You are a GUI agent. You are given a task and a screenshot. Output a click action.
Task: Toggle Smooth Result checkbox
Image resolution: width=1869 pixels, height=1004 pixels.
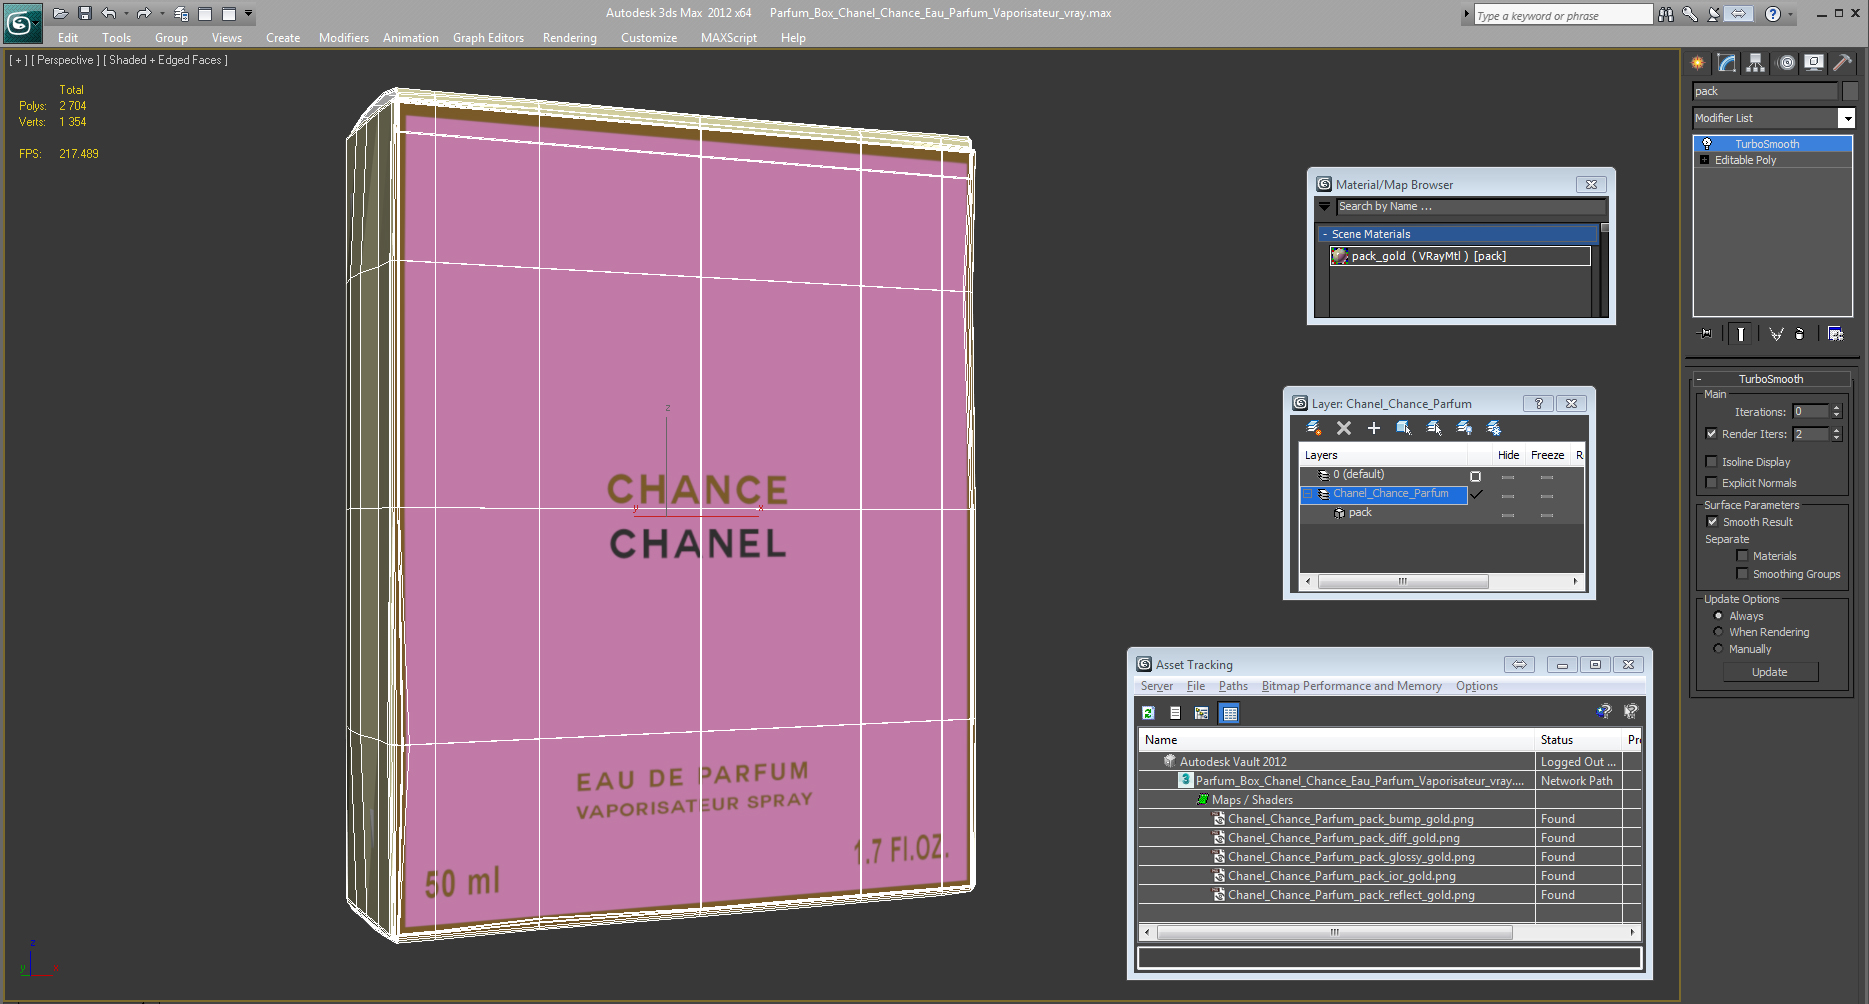[x=1712, y=522]
